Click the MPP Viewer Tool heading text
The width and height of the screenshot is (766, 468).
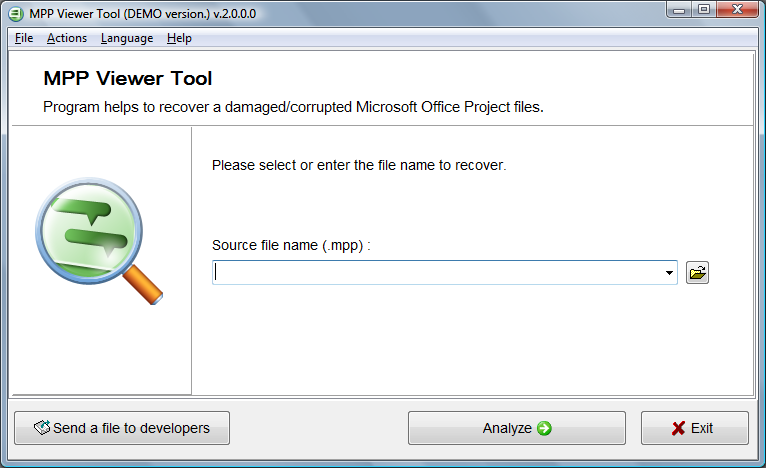coord(128,79)
